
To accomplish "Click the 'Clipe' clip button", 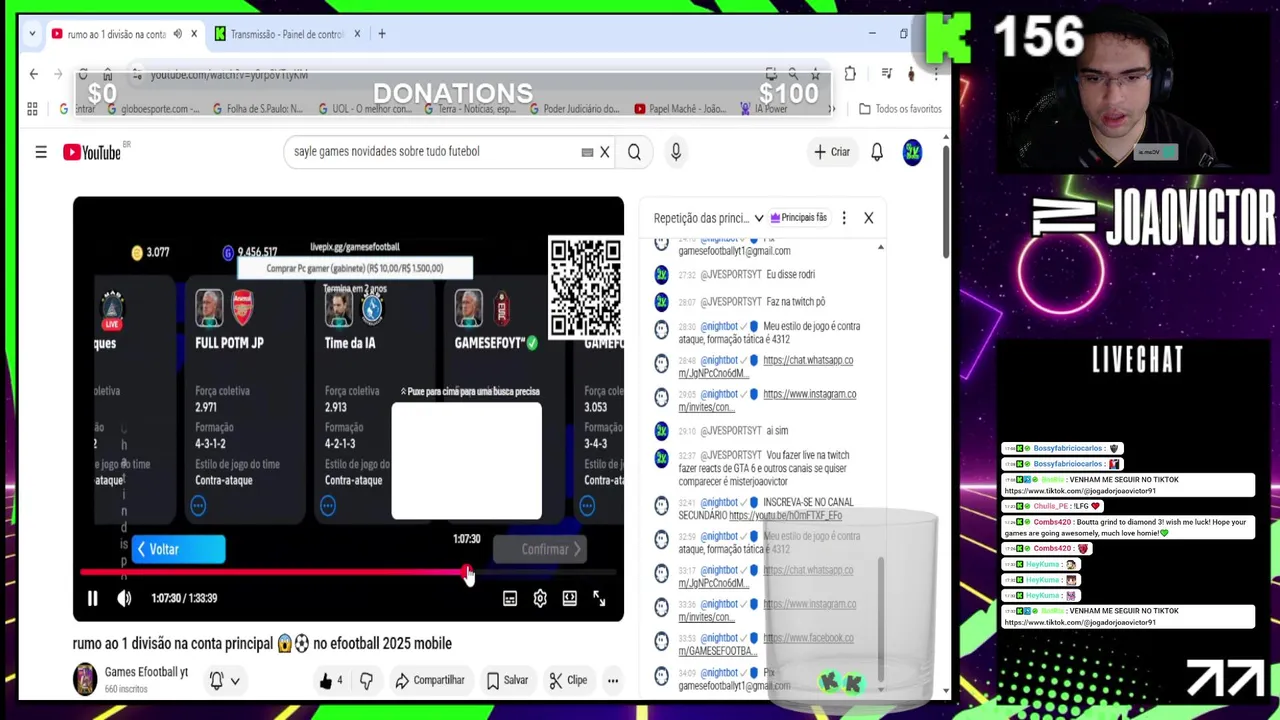I will 568,680.
